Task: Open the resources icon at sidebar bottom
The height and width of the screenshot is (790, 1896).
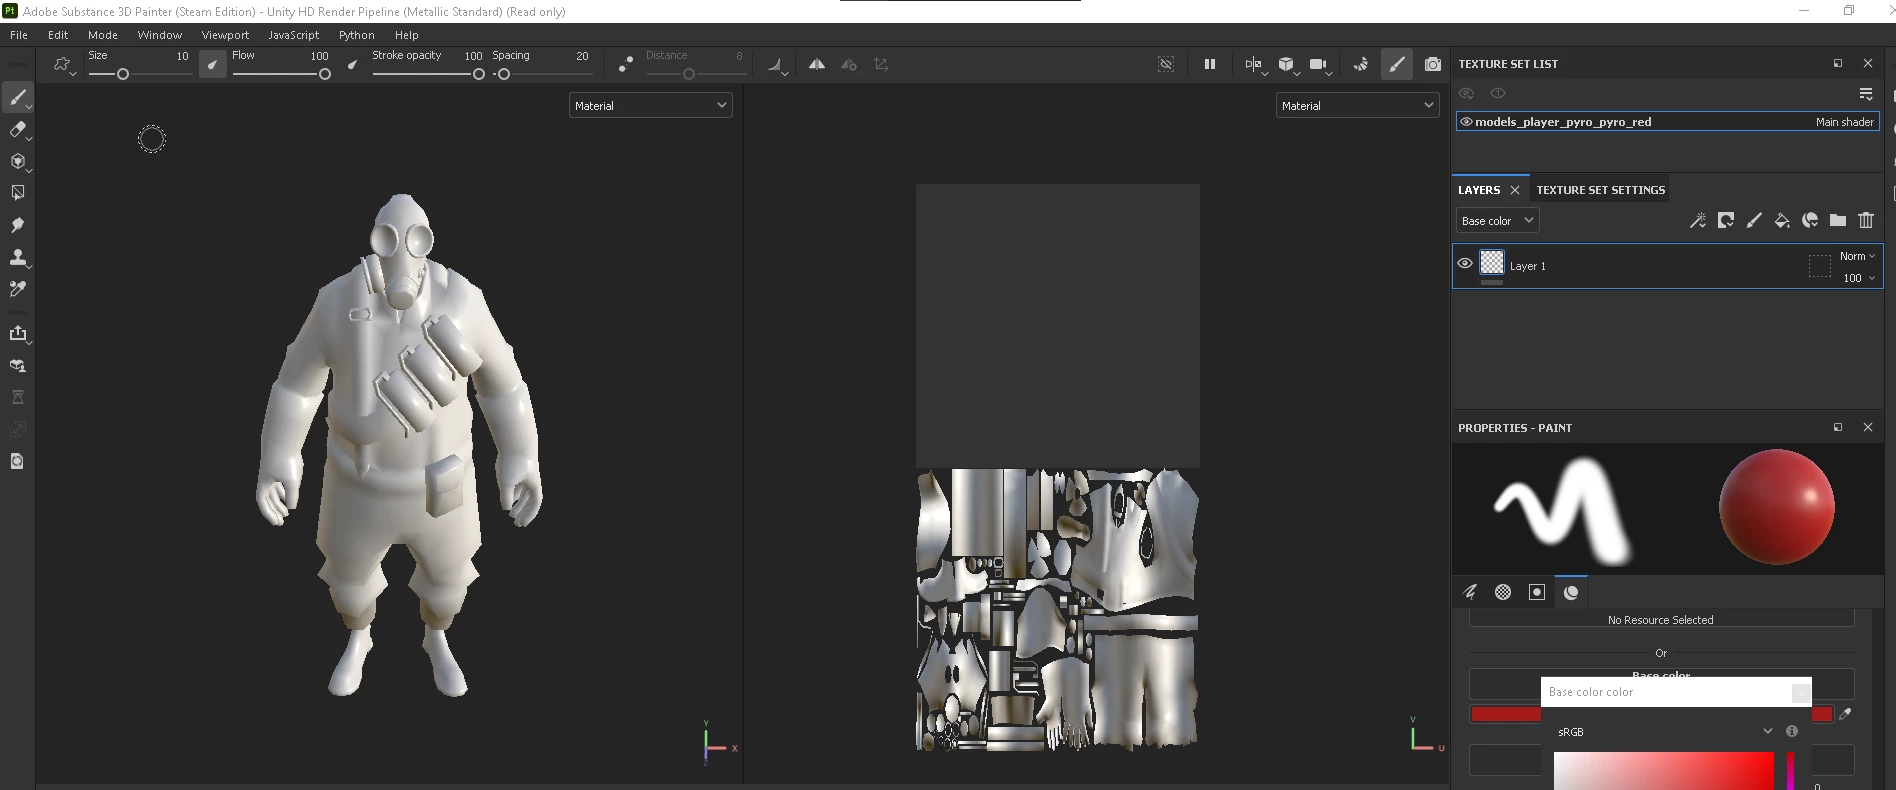Action: (x=17, y=461)
